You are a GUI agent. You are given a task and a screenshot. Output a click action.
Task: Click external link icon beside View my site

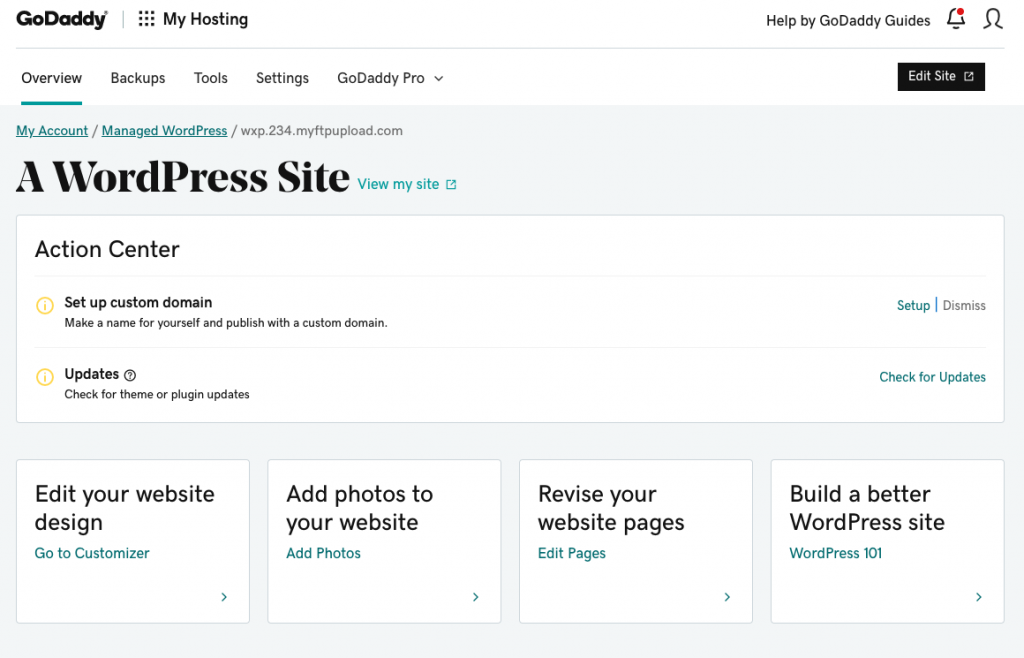click(x=451, y=185)
